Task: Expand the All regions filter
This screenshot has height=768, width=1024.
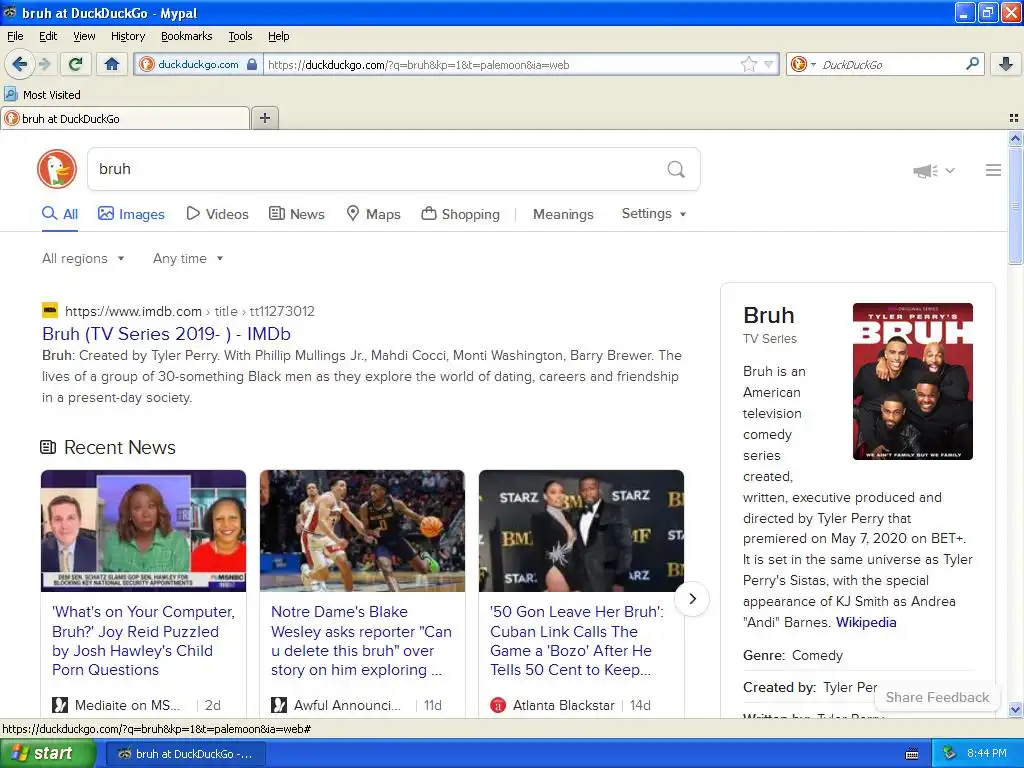Action: [83, 259]
